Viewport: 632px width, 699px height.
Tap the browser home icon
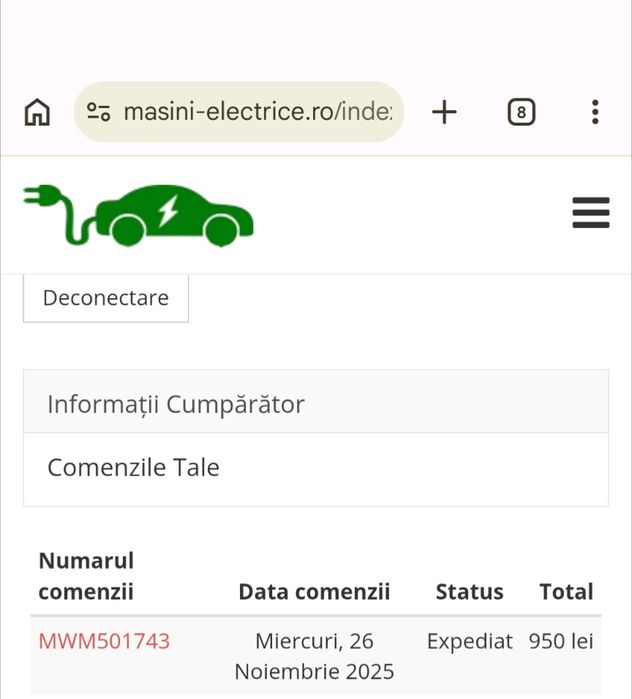tap(37, 112)
